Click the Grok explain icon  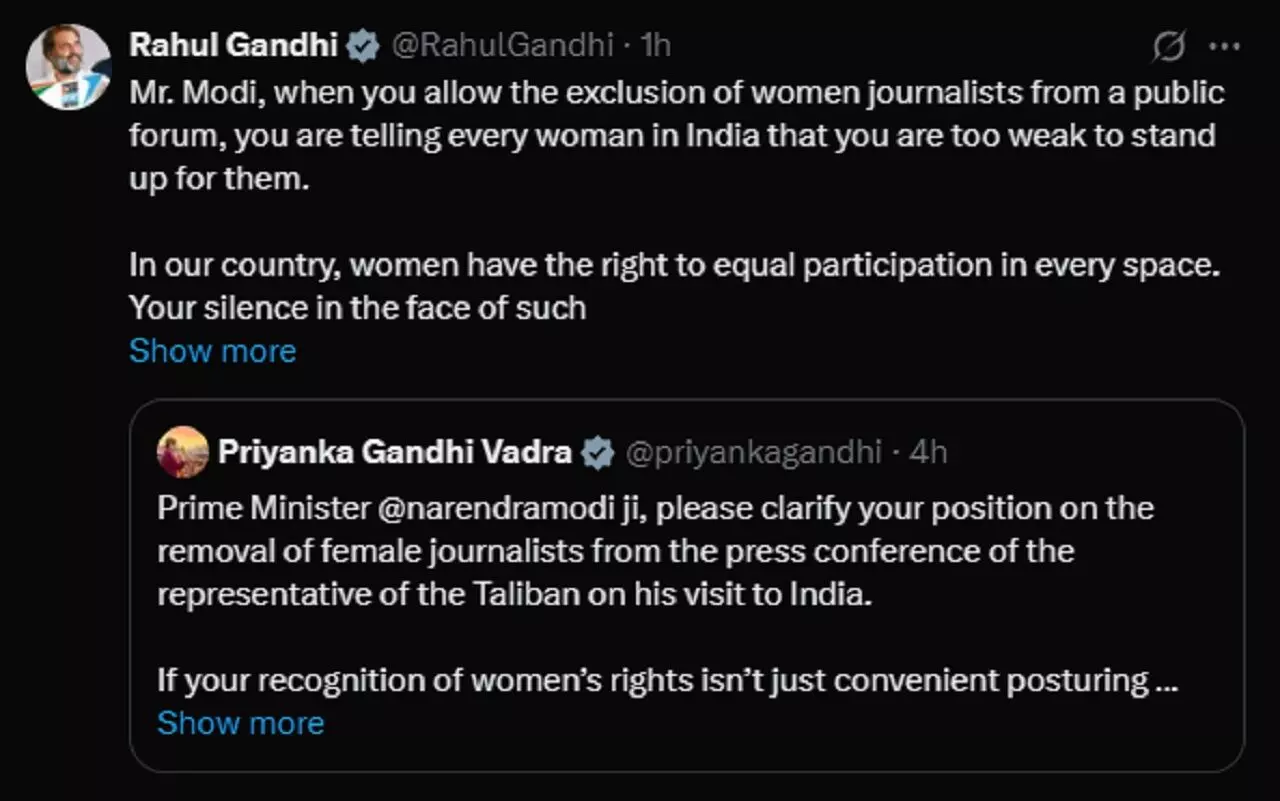pos(1169,46)
